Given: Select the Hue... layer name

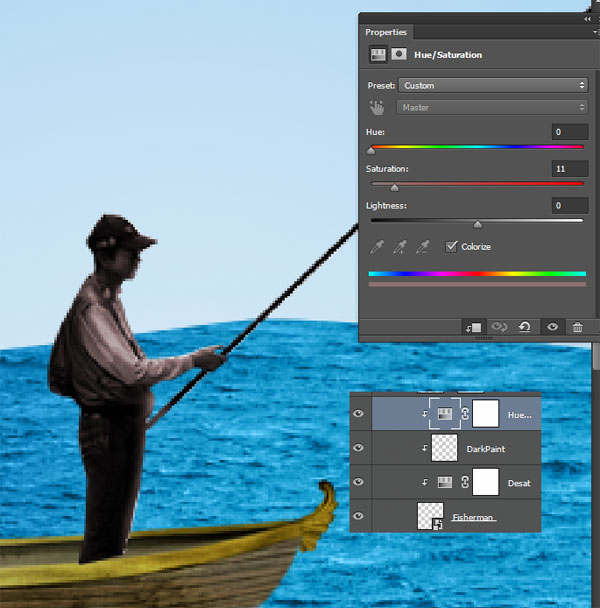Looking at the screenshot, I should (520, 415).
